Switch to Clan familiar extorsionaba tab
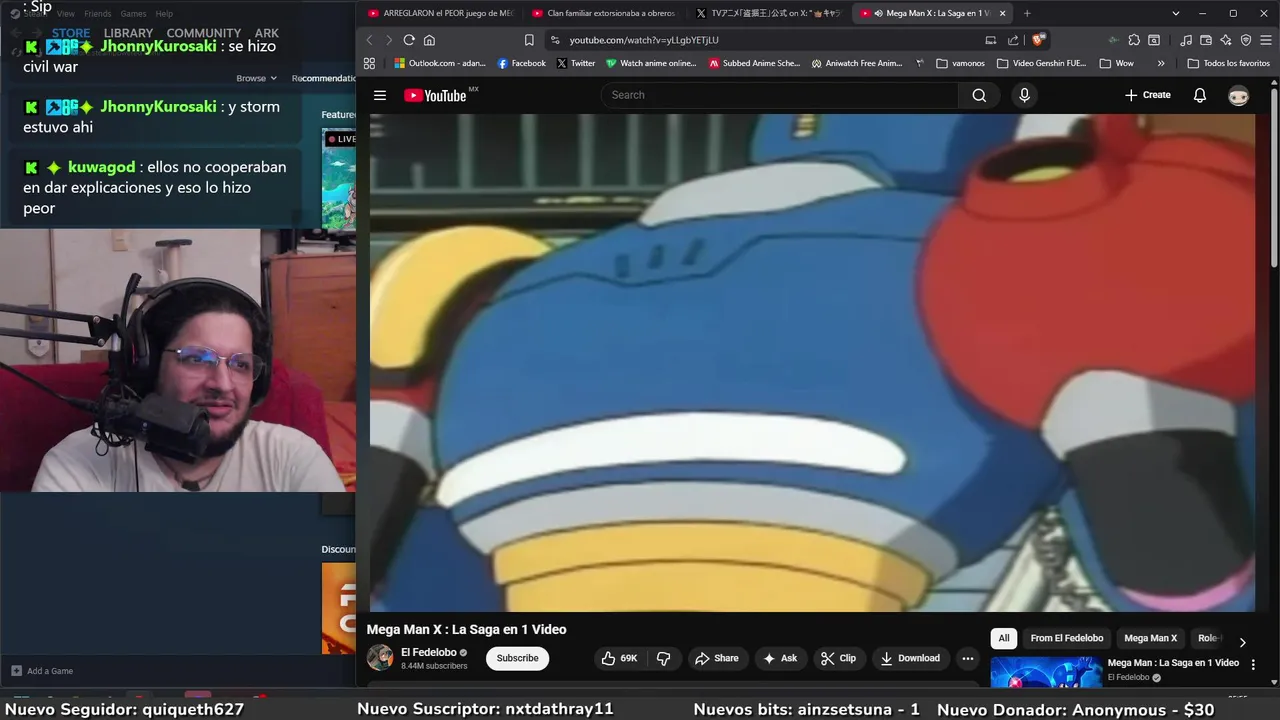The width and height of the screenshot is (1280, 720). point(605,13)
